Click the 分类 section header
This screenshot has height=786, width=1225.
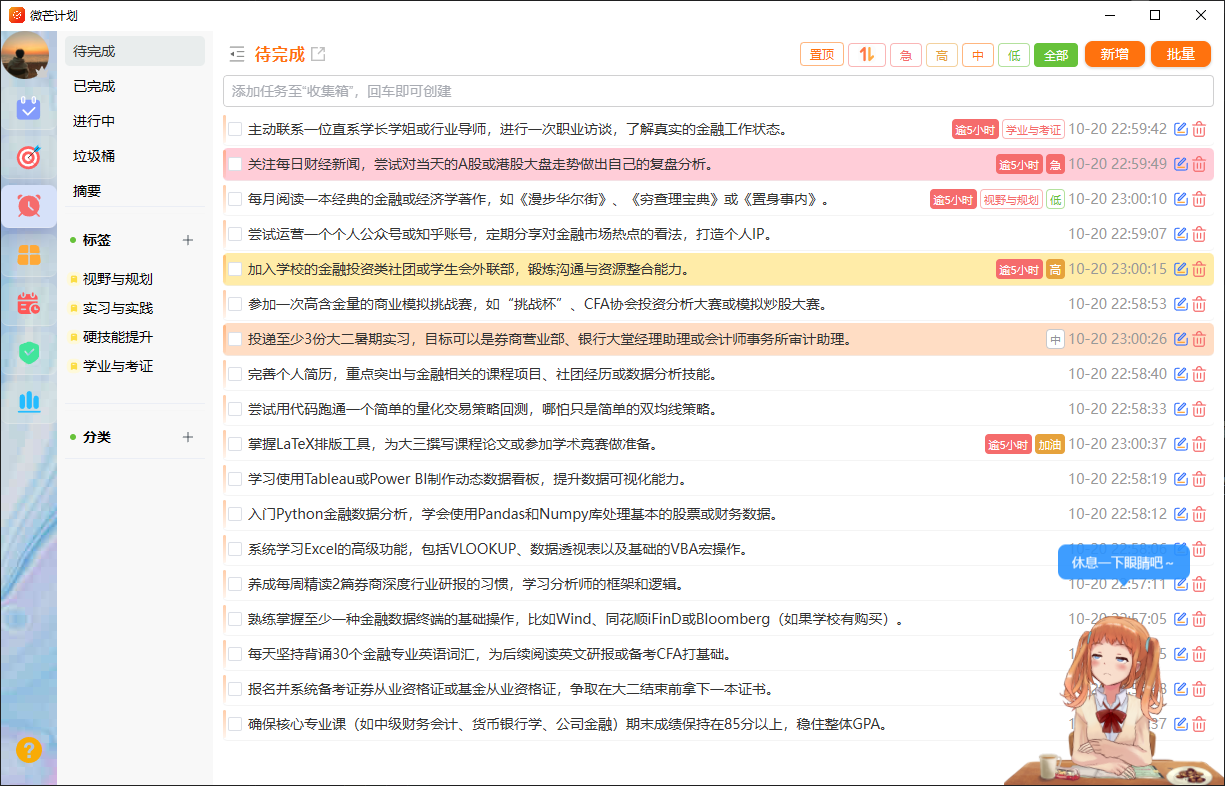(96, 437)
